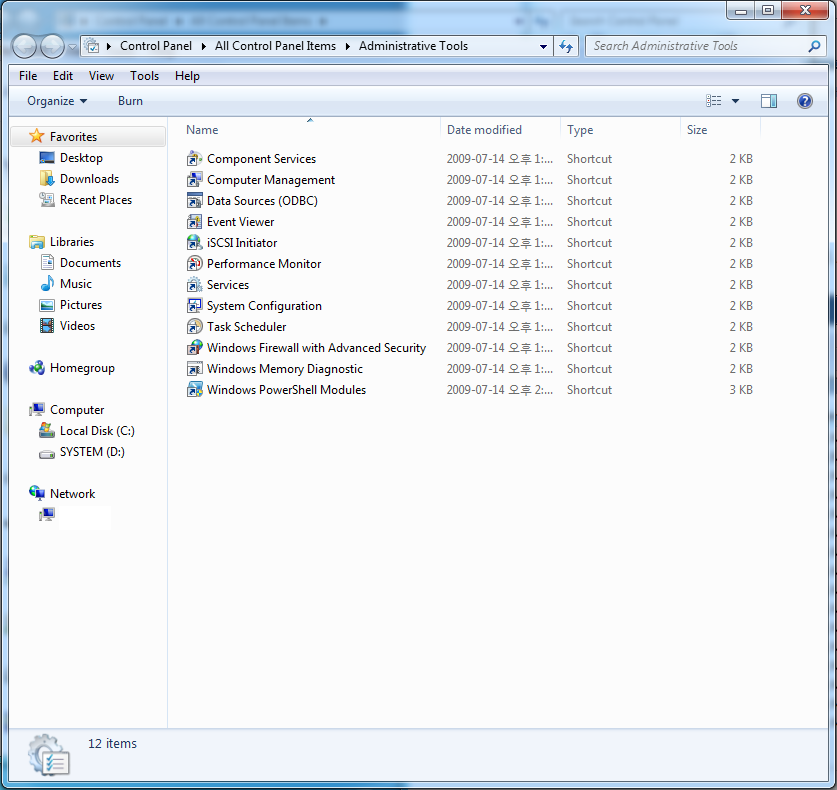
Task: Select Documents in the Libraries tree
Action: (x=90, y=263)
